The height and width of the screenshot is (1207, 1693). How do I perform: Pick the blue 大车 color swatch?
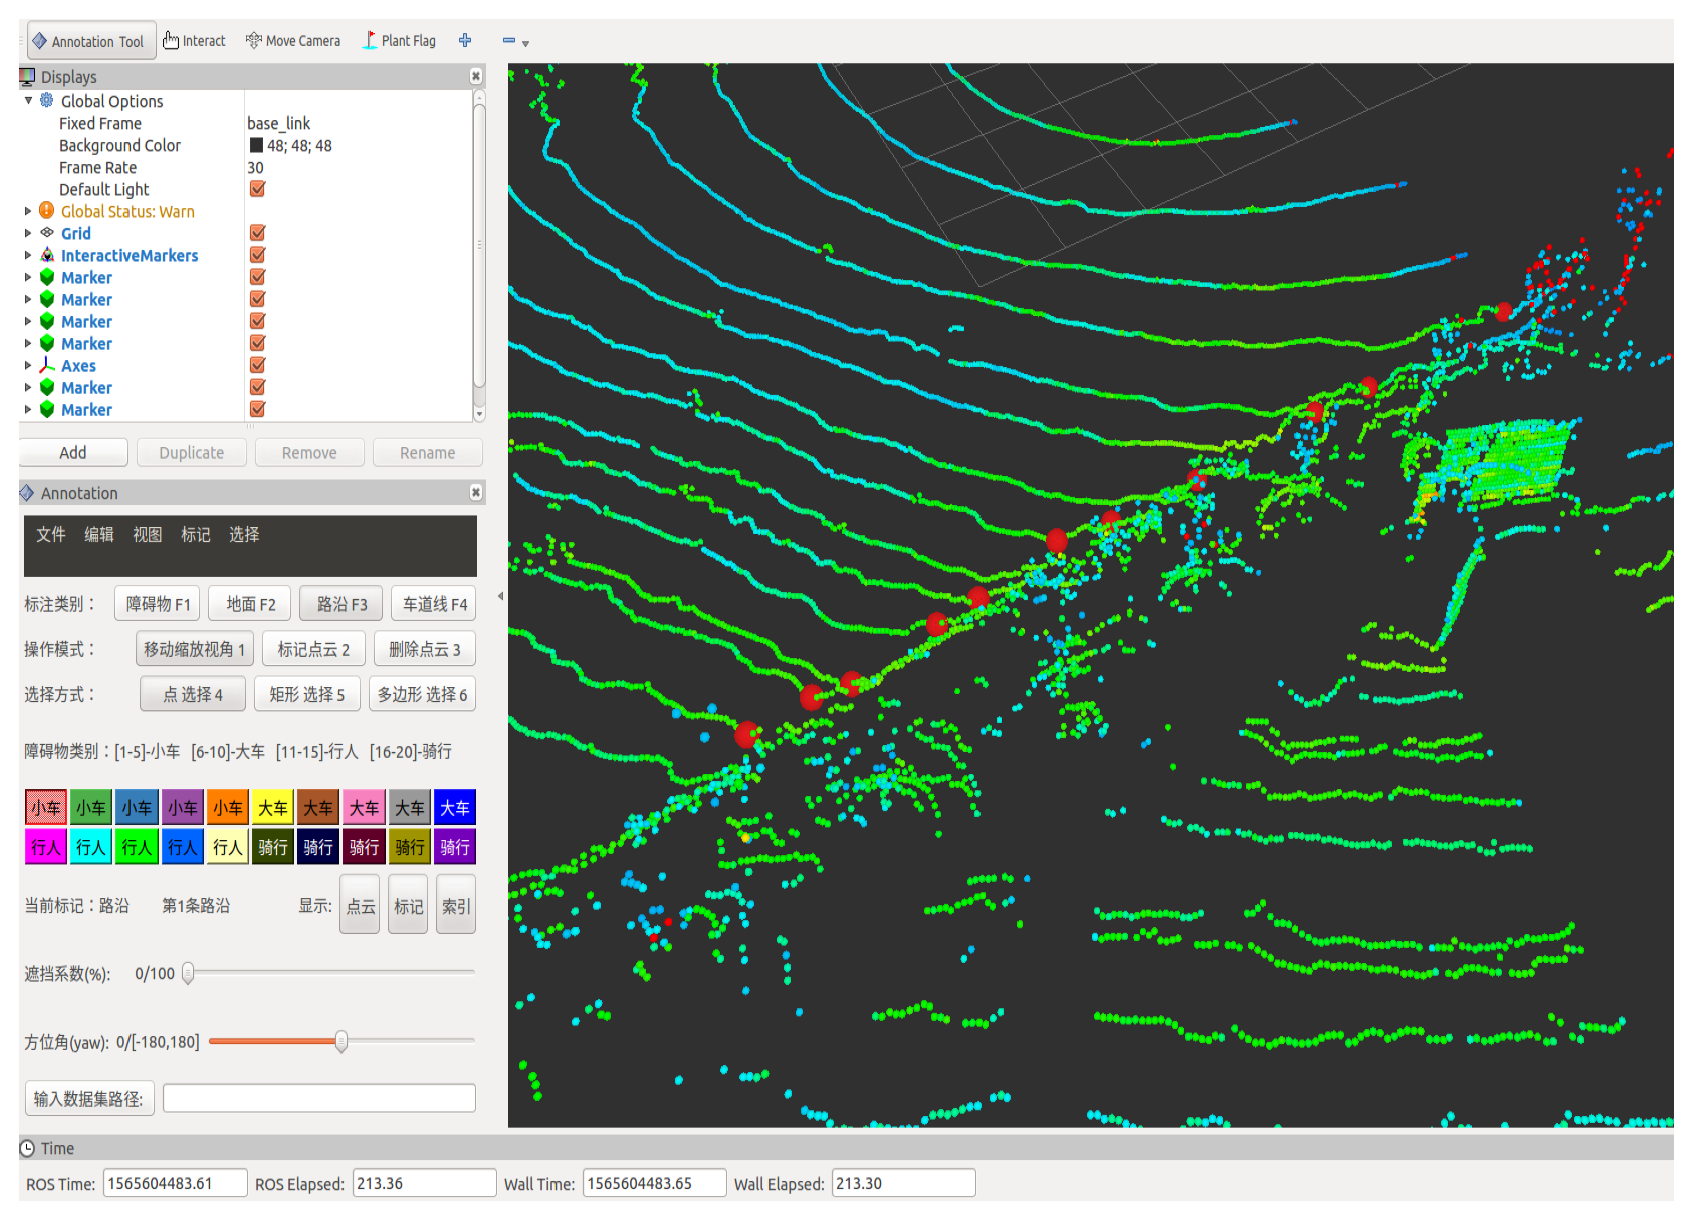point(455,808)
